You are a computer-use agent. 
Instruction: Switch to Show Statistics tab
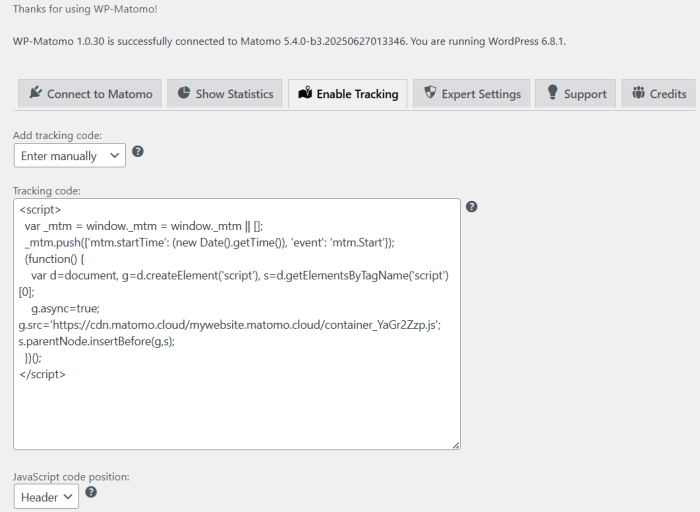tap(225, 94)
